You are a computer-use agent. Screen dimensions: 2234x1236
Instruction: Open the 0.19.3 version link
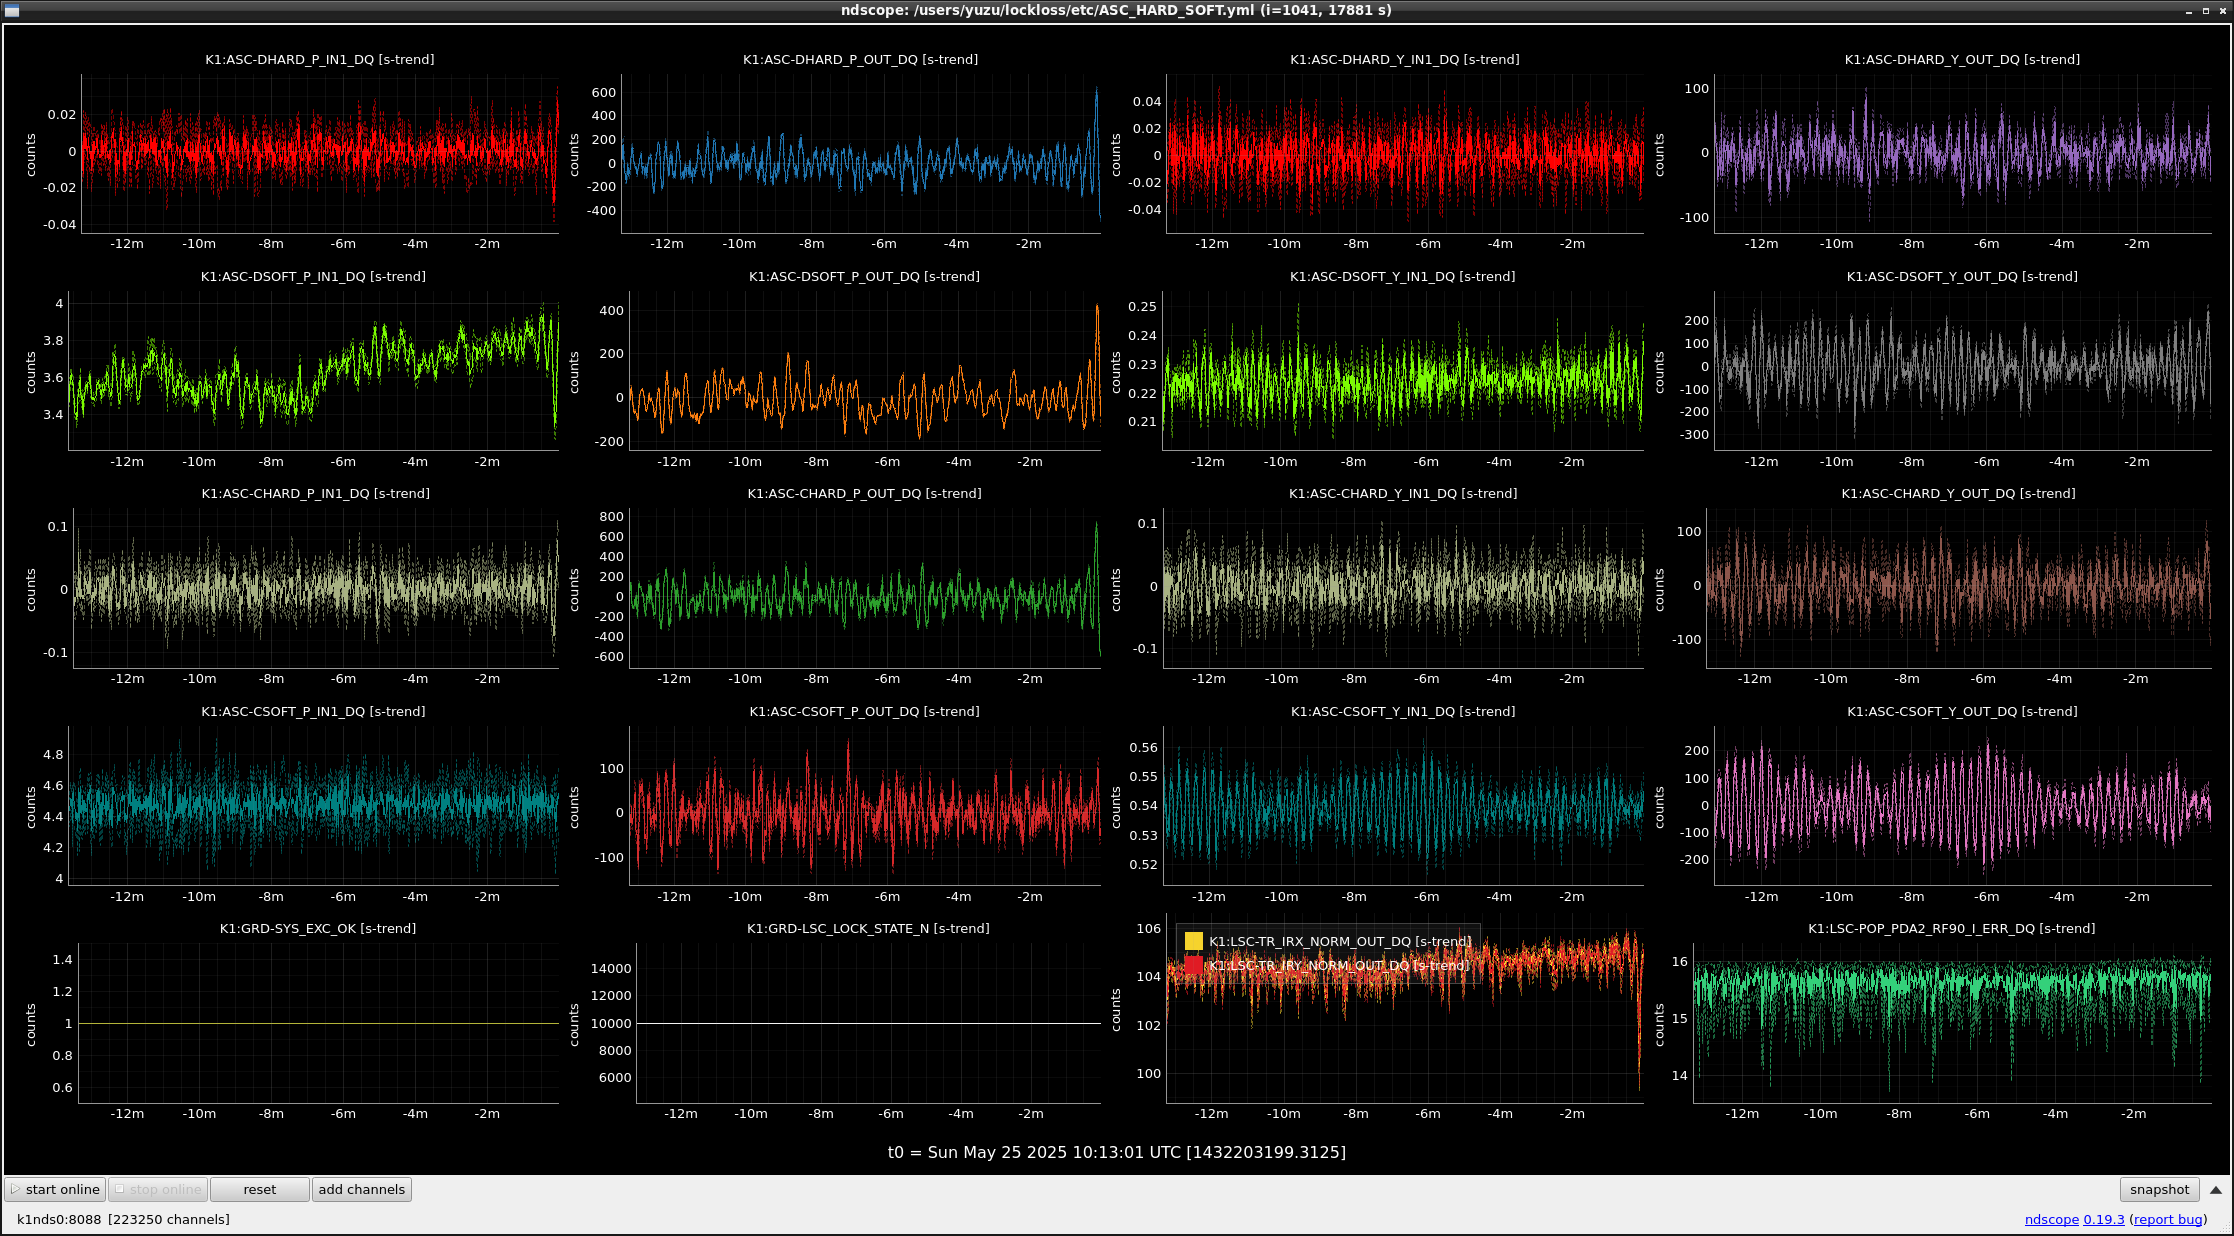click(2104, 1219)
